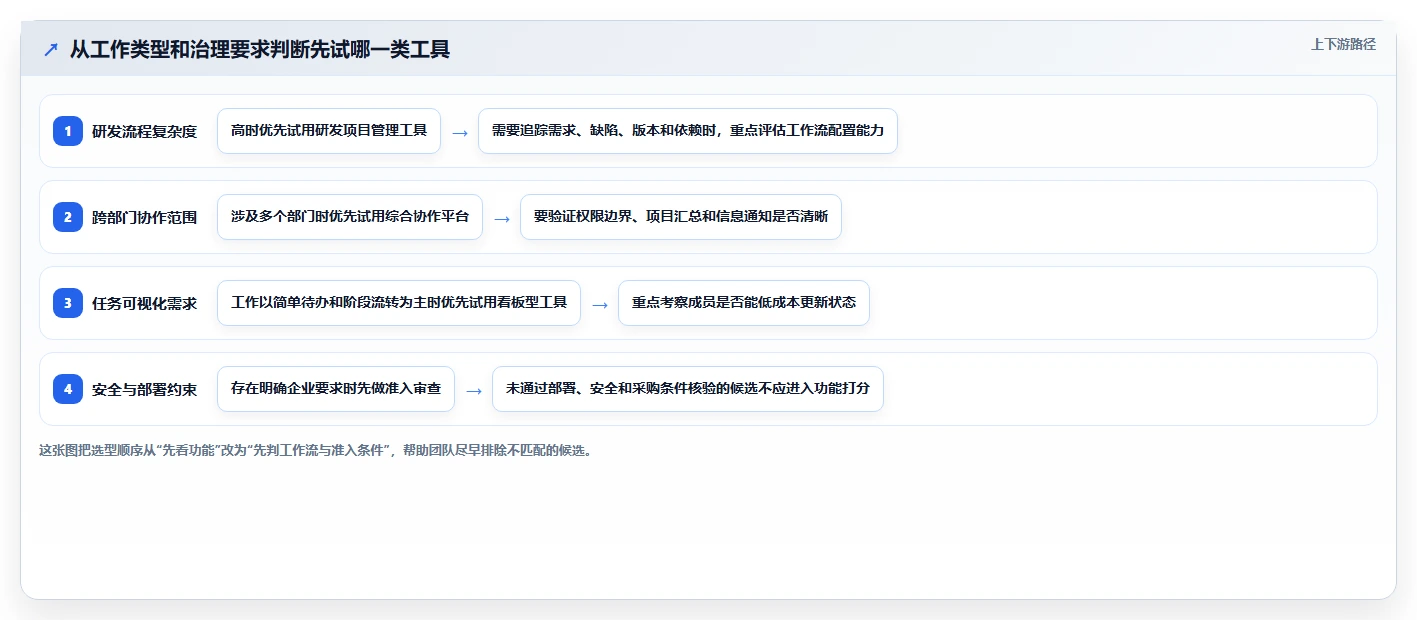The image size is (1417, 620).
Task: Click the arrow after 存在明确企业要求时先做准入审查
Action: click(474, 390)
